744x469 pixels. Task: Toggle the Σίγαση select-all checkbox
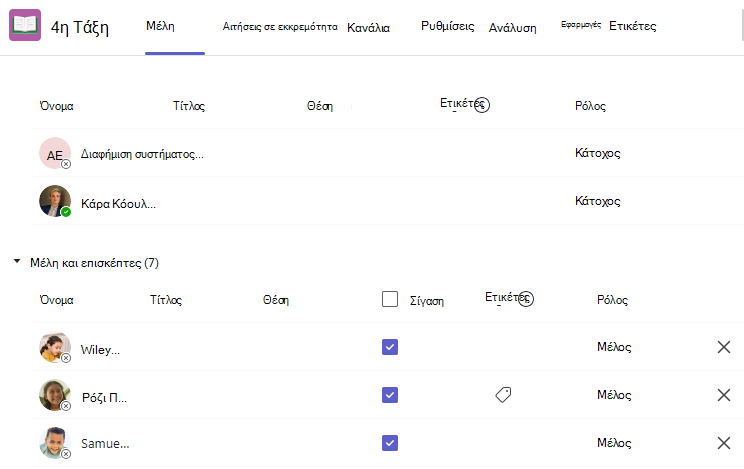[x=390, y=299]
